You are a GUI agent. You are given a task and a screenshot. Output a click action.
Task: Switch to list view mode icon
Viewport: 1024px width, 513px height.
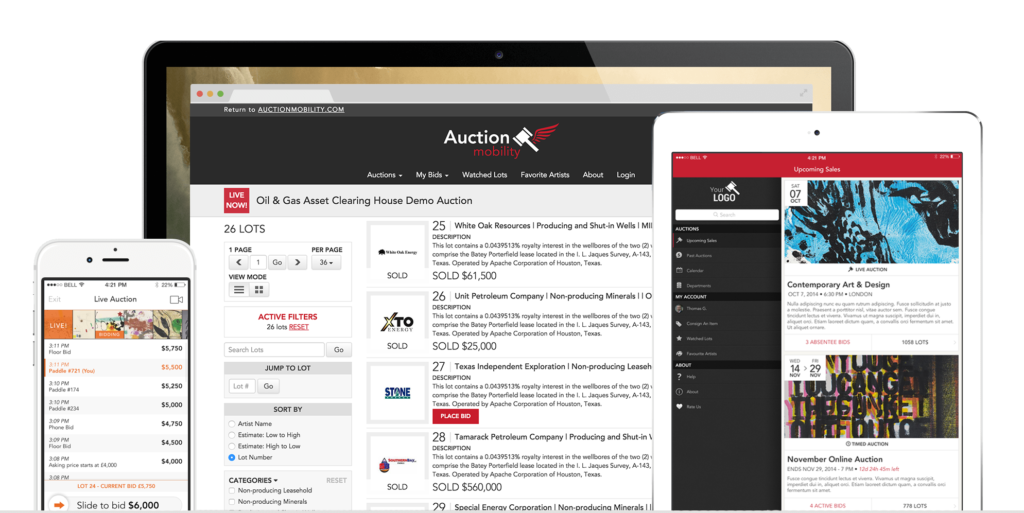[x=239, y=290]
